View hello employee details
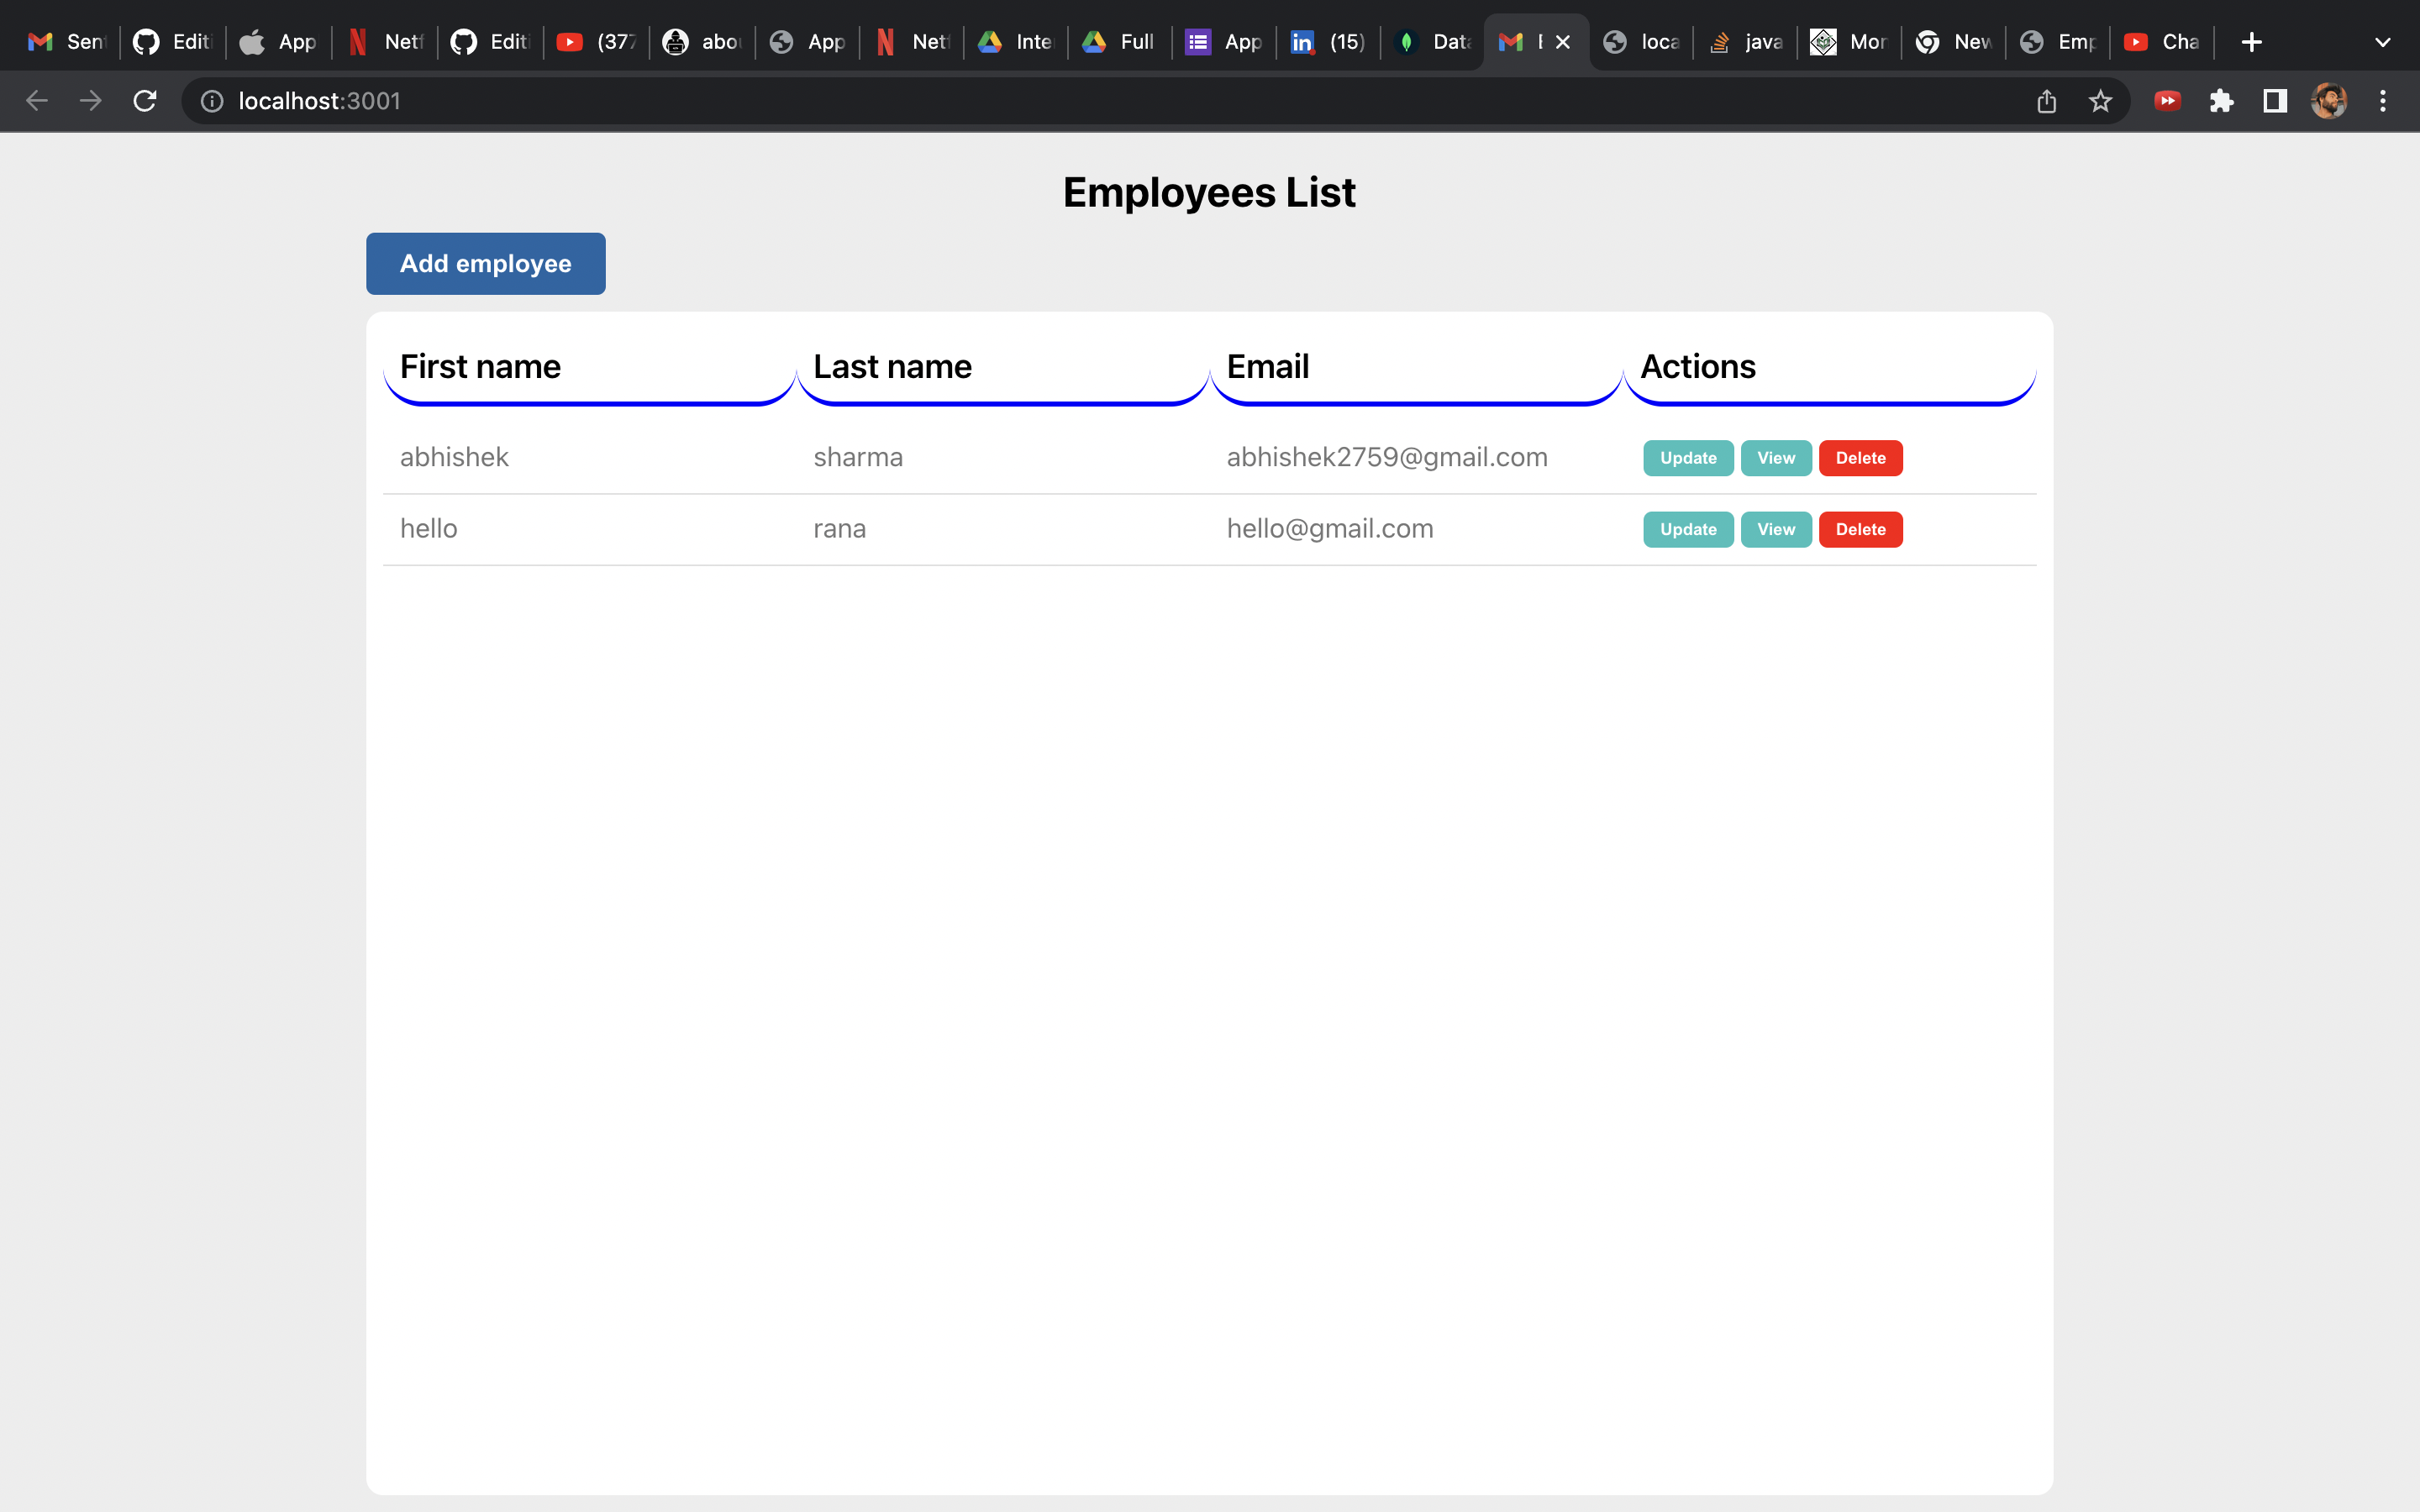The image size is (2420, 1512). tap(1776, 529)
